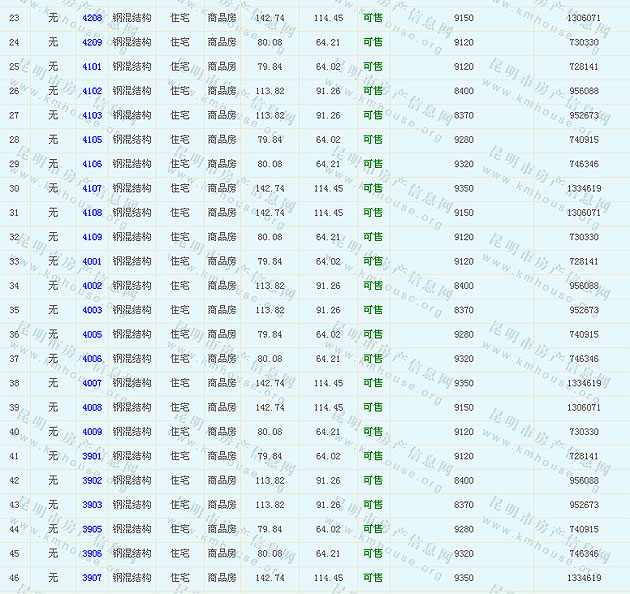Open room 4105 details link

pos(92,140)
